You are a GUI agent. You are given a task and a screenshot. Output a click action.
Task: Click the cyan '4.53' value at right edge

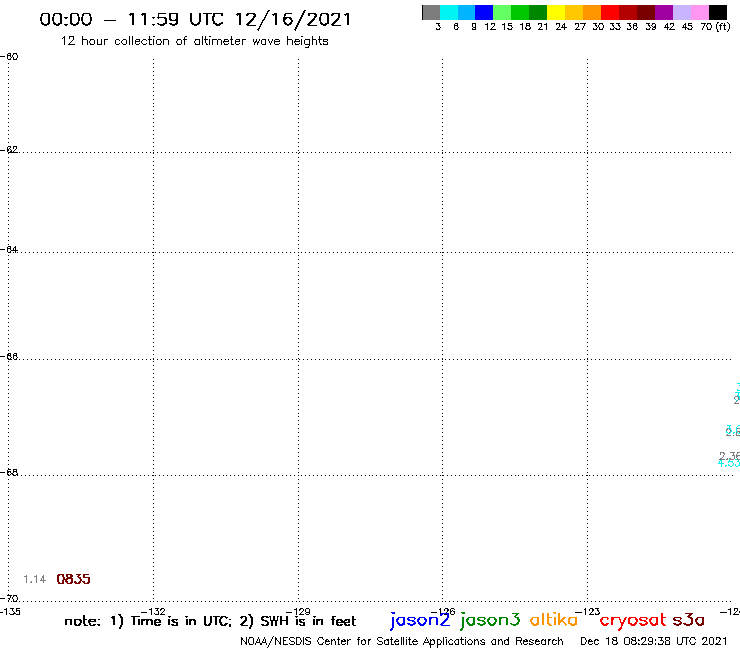[729, 463]
